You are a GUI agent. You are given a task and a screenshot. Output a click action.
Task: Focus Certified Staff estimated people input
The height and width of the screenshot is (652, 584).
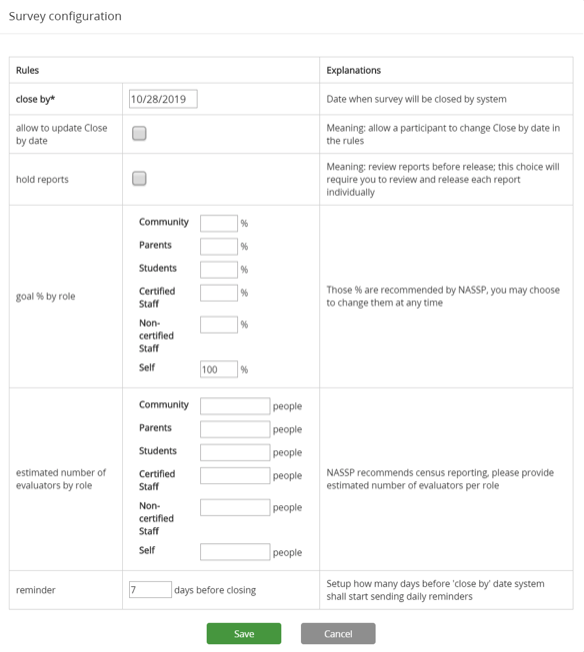click(x=235, y=475)
